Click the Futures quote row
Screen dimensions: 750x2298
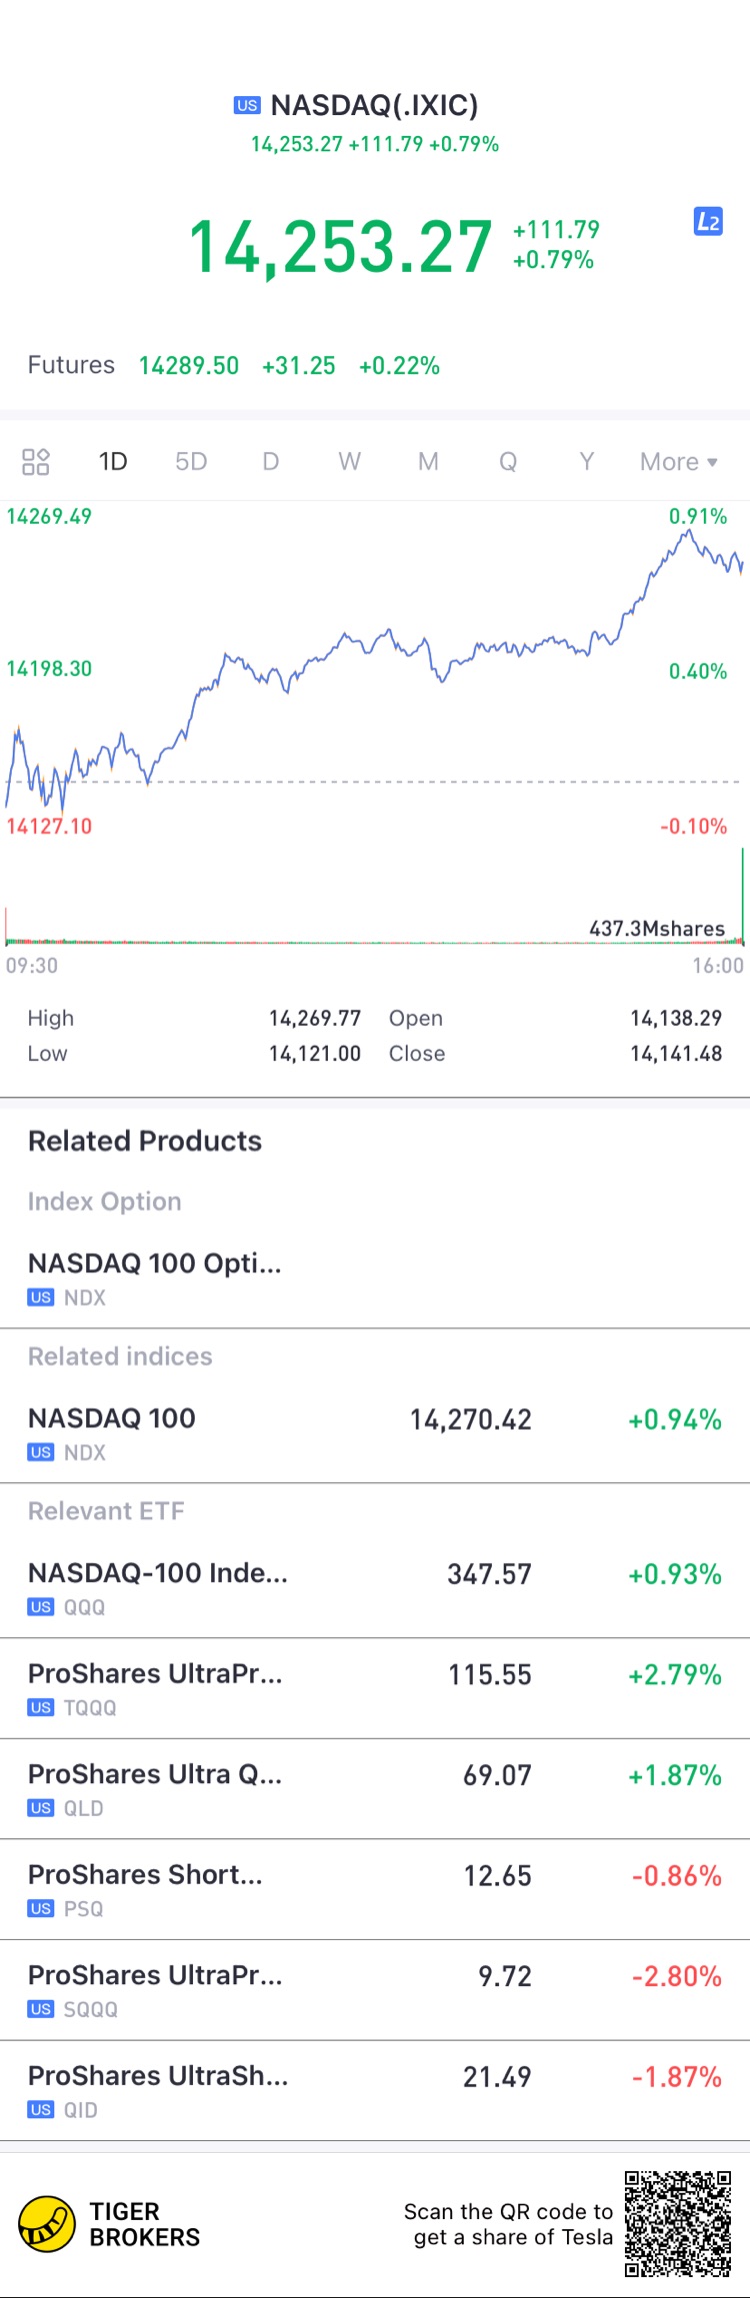click(234, 366)
